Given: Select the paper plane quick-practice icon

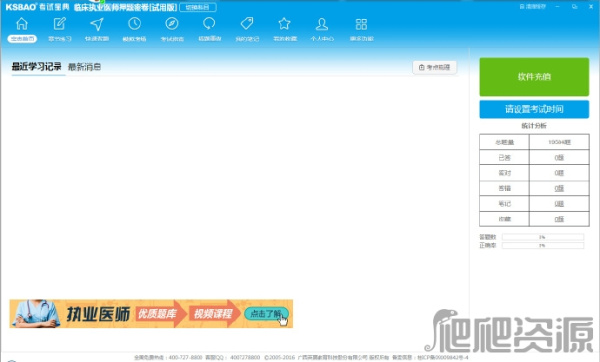Looking at the screenshot, I should [x=97, y=24].
